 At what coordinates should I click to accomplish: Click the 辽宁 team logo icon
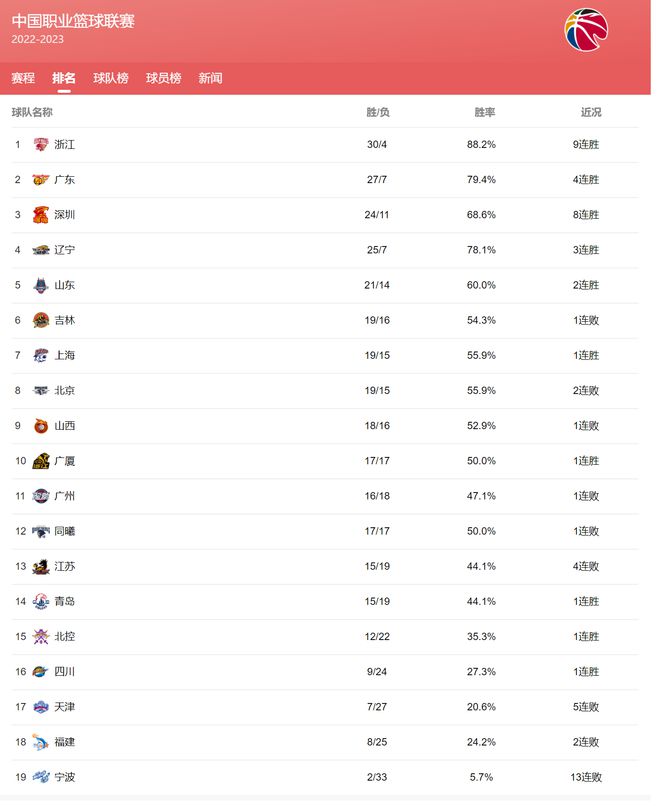pyautogui.click(x=41, y=250)
